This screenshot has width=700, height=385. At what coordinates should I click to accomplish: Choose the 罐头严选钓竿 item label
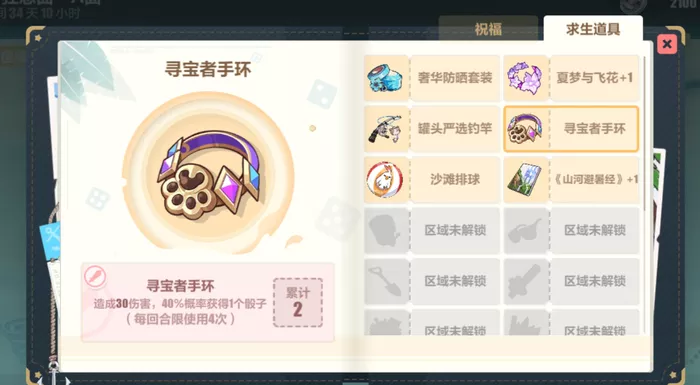coord(455,129)
